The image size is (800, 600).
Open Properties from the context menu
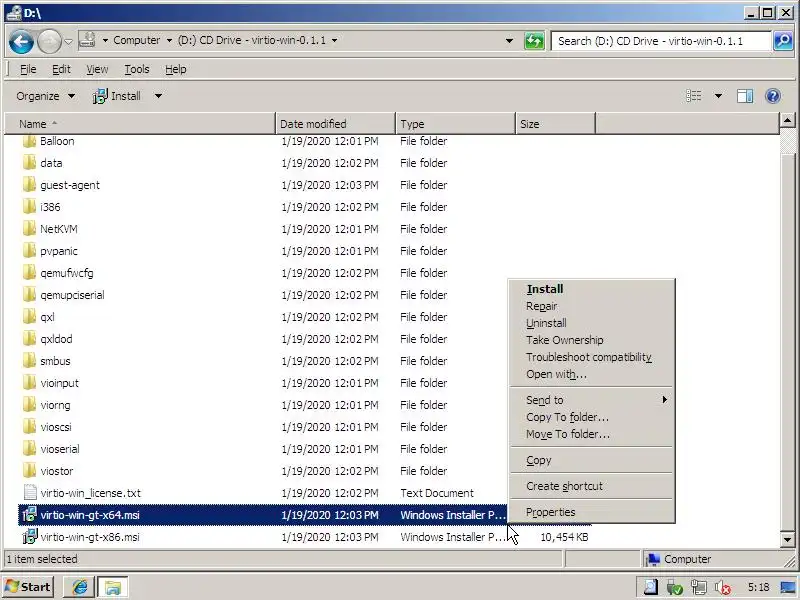(x=592, y=512)
